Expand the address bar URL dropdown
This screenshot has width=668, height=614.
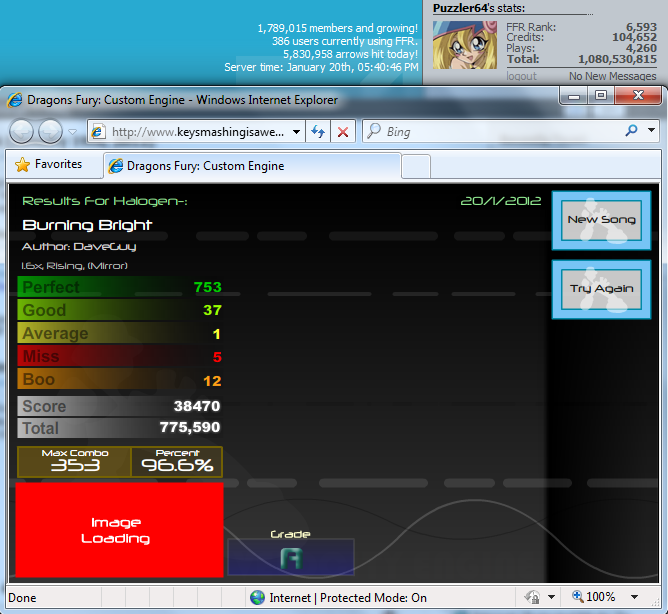pos(296,131)
